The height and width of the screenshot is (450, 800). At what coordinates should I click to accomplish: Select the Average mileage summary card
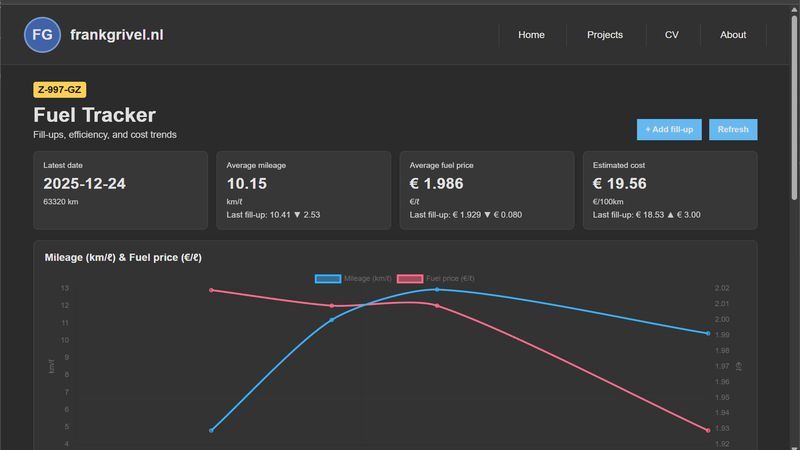click(303, 190)
